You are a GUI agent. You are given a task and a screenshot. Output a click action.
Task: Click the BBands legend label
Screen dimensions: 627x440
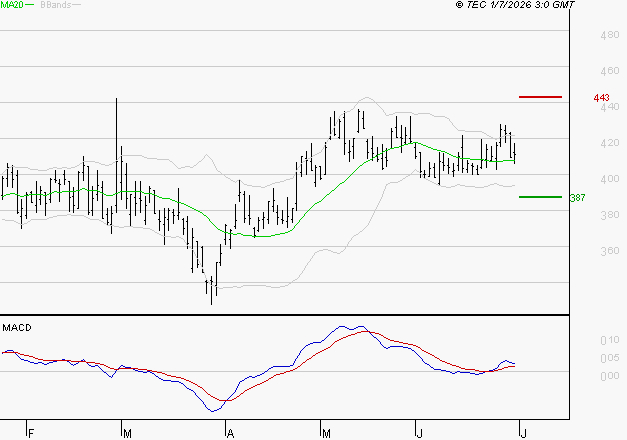tap(56, 5)
